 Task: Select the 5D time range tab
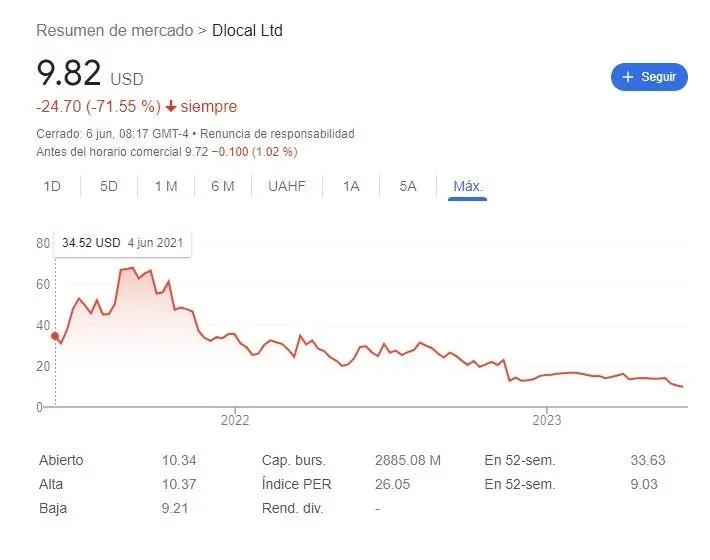(x=109, y=186)
